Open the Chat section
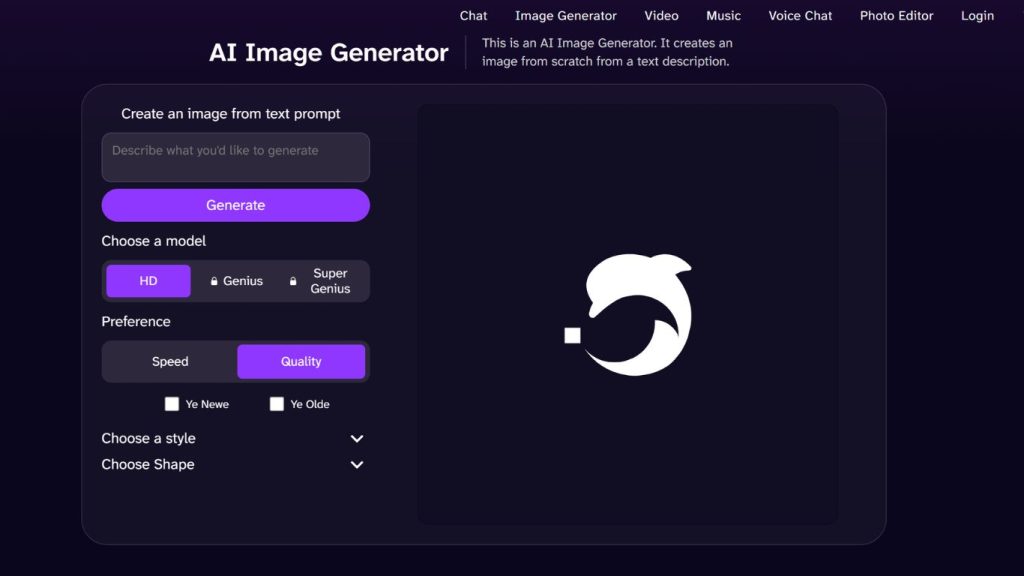Viewport: 1024px width, 576px height. 472,15
